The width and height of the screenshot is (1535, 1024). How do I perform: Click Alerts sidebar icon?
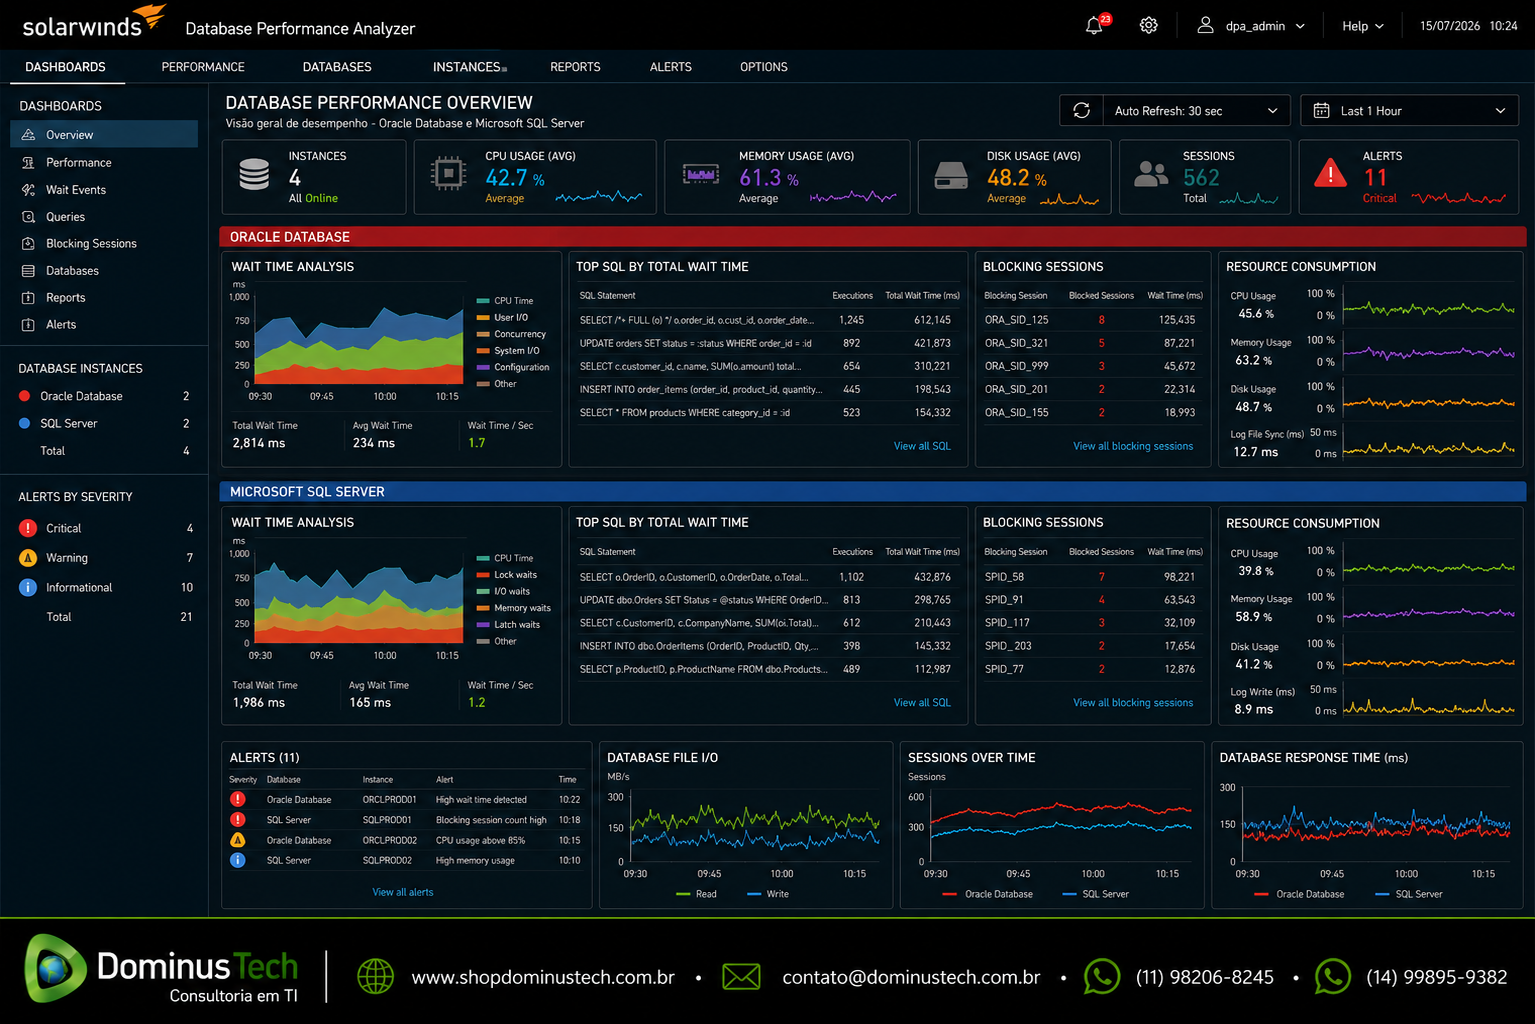[28, 324]
